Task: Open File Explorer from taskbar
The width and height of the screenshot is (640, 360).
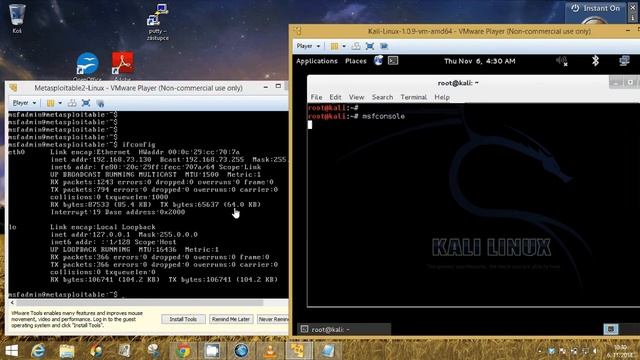Action: click(x=67, y=351)
